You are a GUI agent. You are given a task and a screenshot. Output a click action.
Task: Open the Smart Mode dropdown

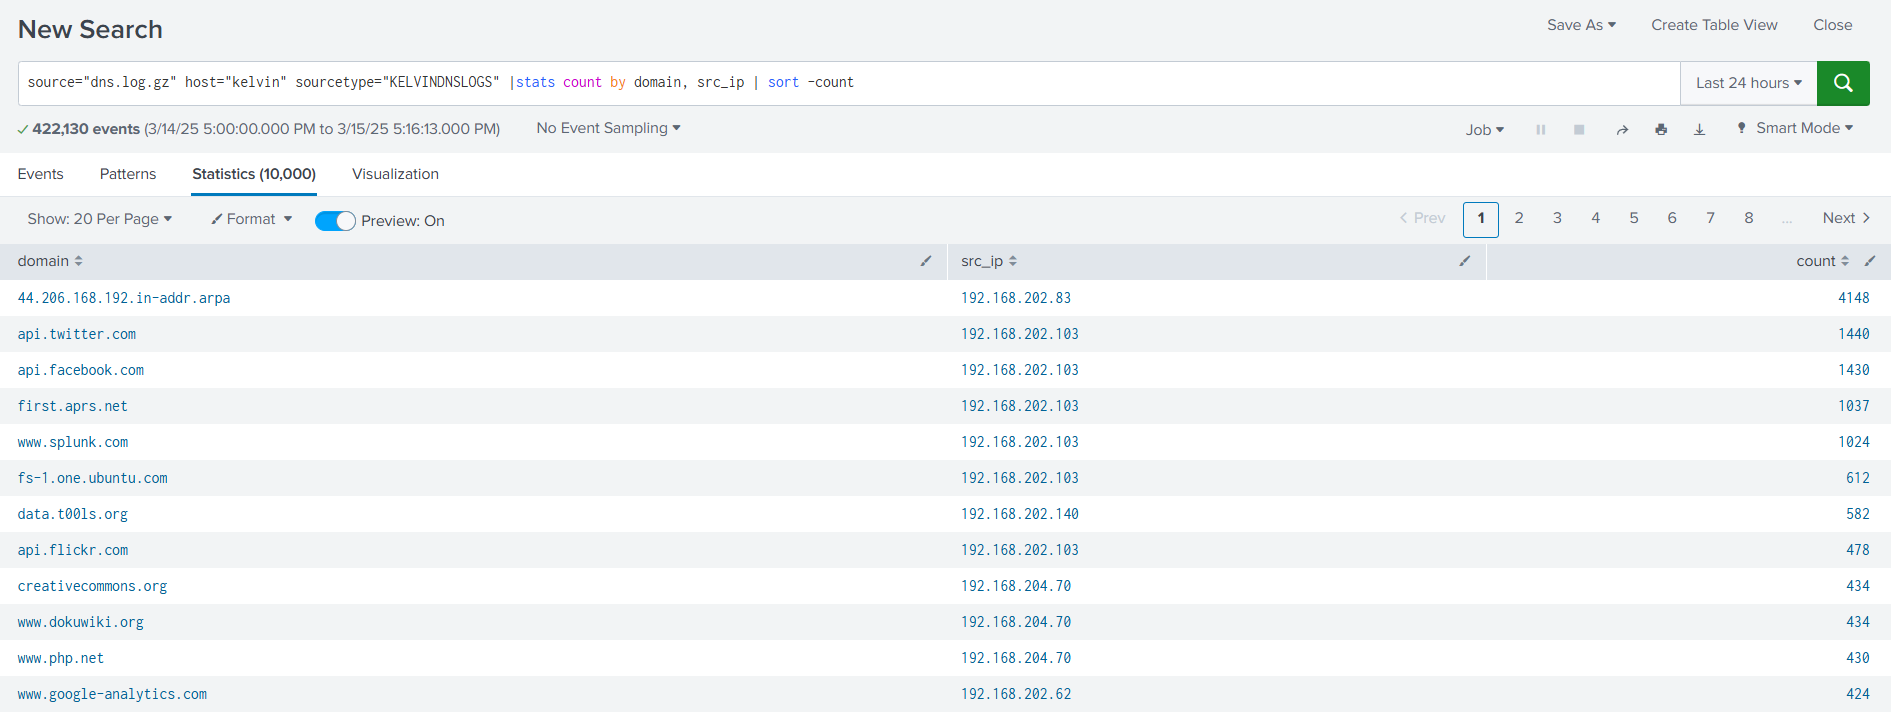1795,128
